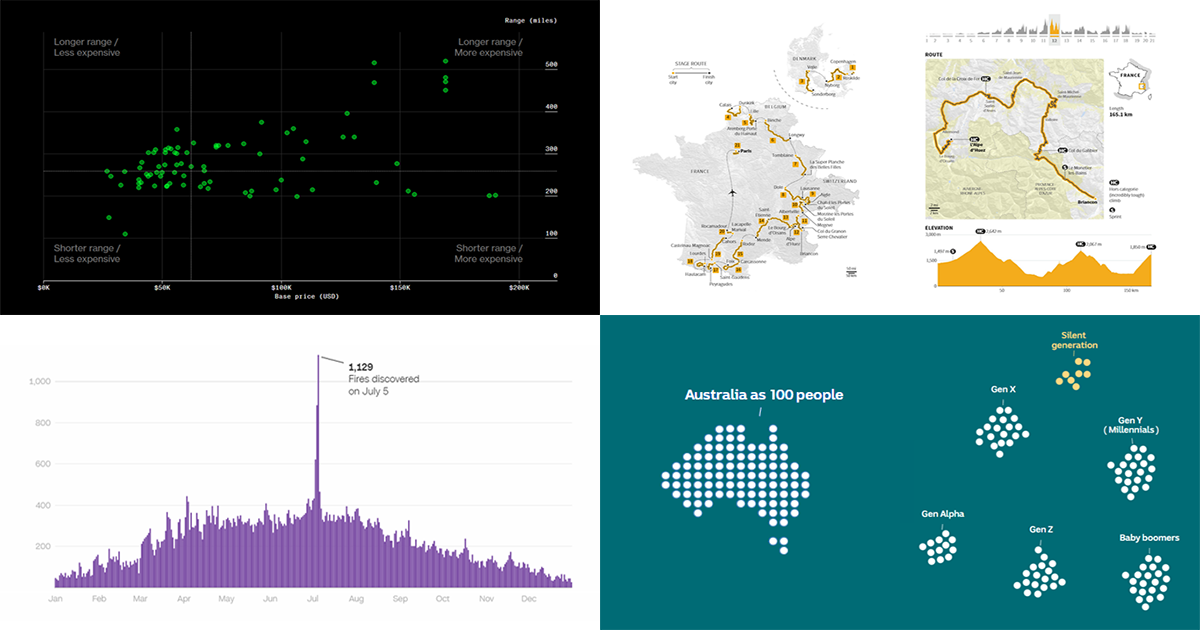The width and height of the screenshot is (1200, 630).
Task: Open the ROUTE section header
Action: [932, 54]
